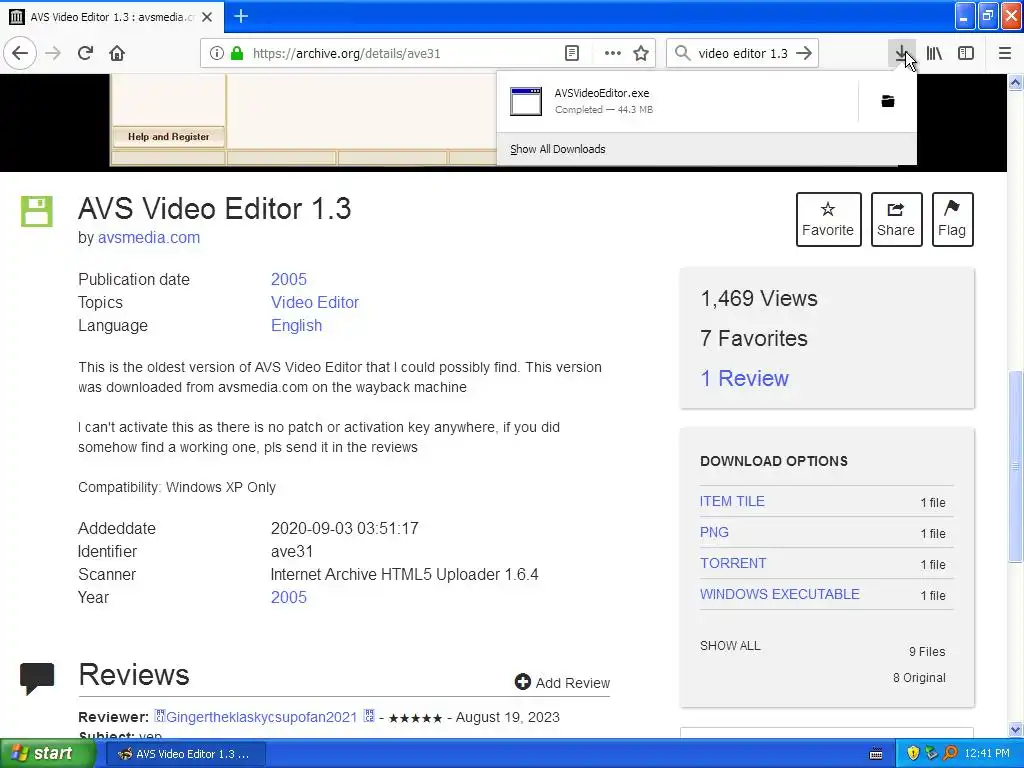This screenshot has width=1024, height=768.
Task: Share this archive item
Action: [x=896, y=219]
